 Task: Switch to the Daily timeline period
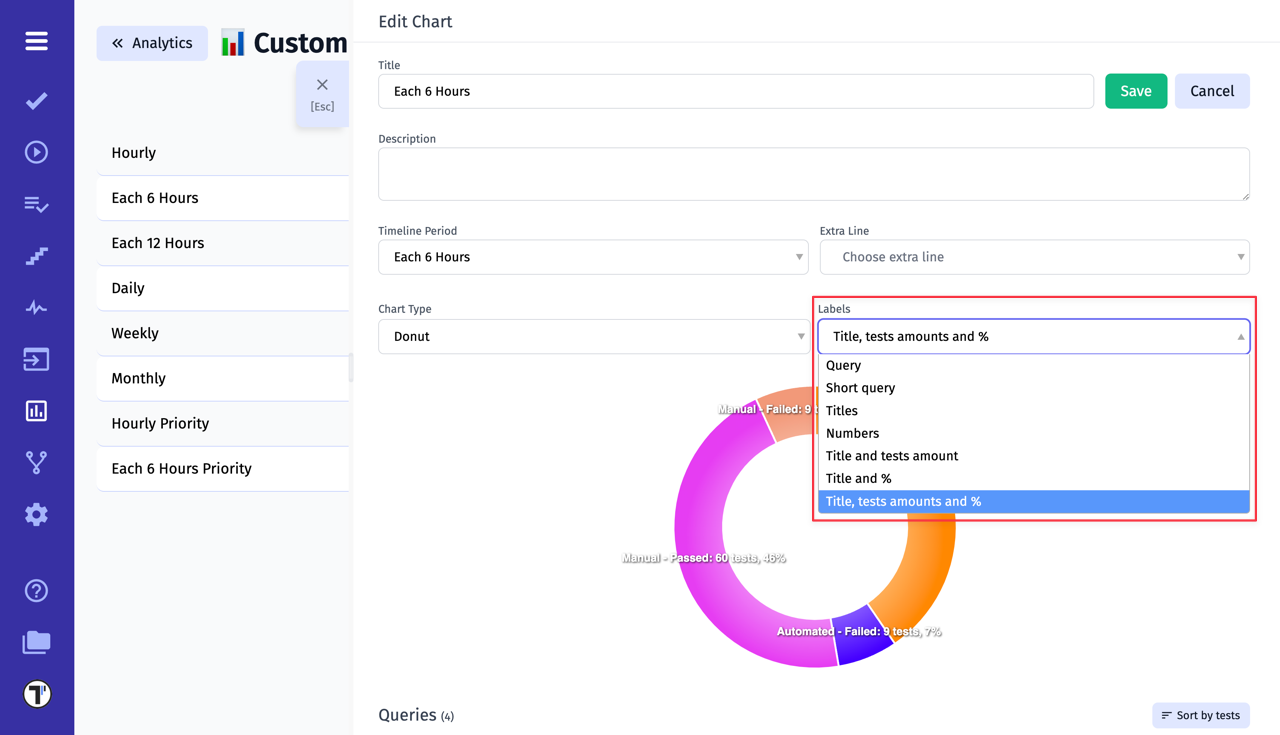pyautogui.click(x=128, y=288)
